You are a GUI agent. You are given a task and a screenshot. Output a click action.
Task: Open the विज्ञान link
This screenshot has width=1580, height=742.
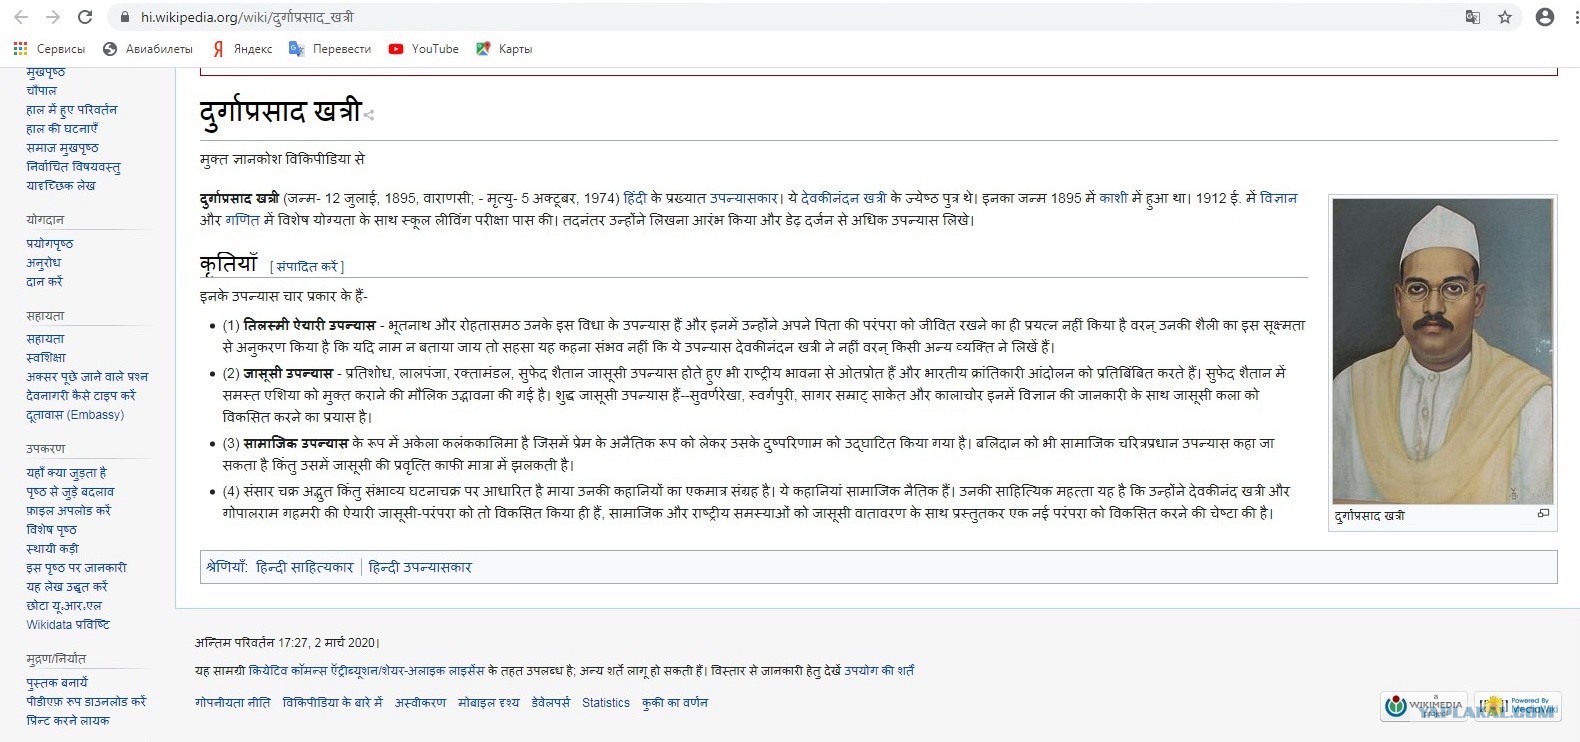point(1278,198)
